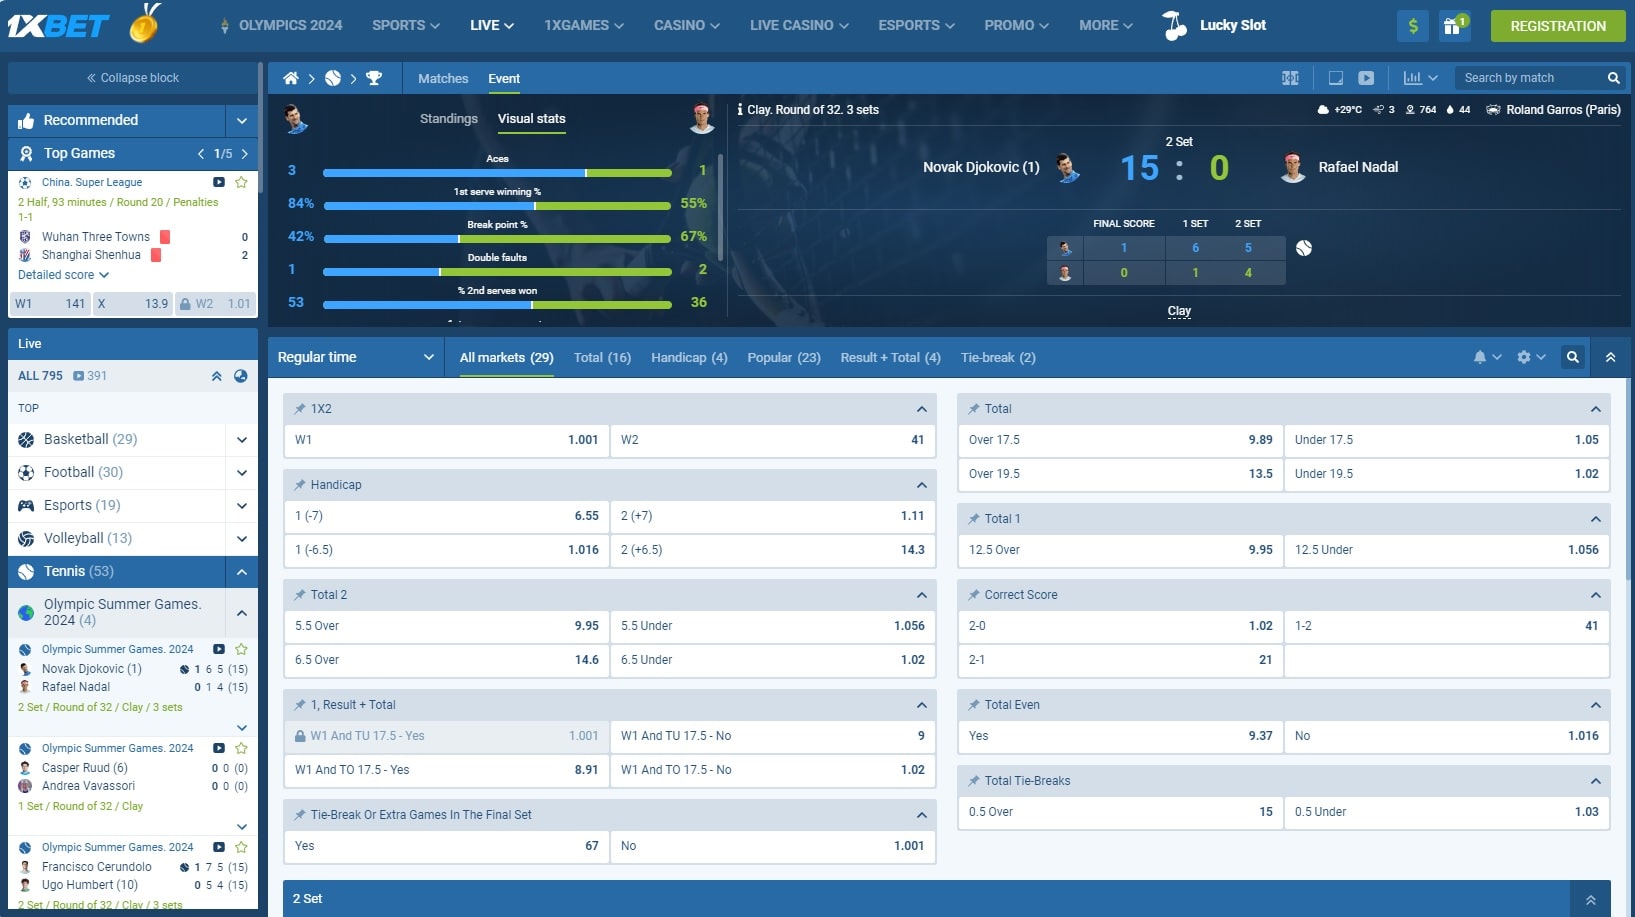This screenshot has width=1635, height=917.
Task: Click the home icon in breadcrumb
Action: (x=291, y=78)
